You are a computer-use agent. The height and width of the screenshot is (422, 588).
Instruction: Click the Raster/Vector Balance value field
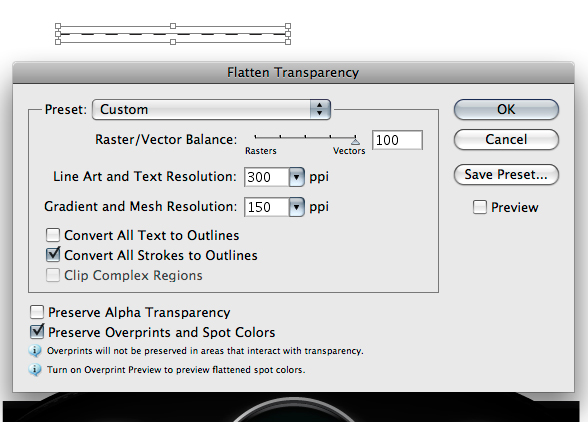tap(398, 140)
